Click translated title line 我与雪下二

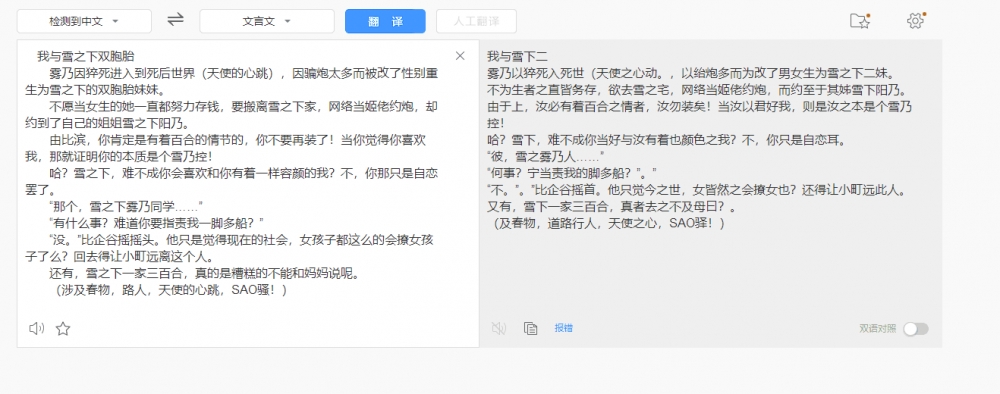[x=517, y=56]
